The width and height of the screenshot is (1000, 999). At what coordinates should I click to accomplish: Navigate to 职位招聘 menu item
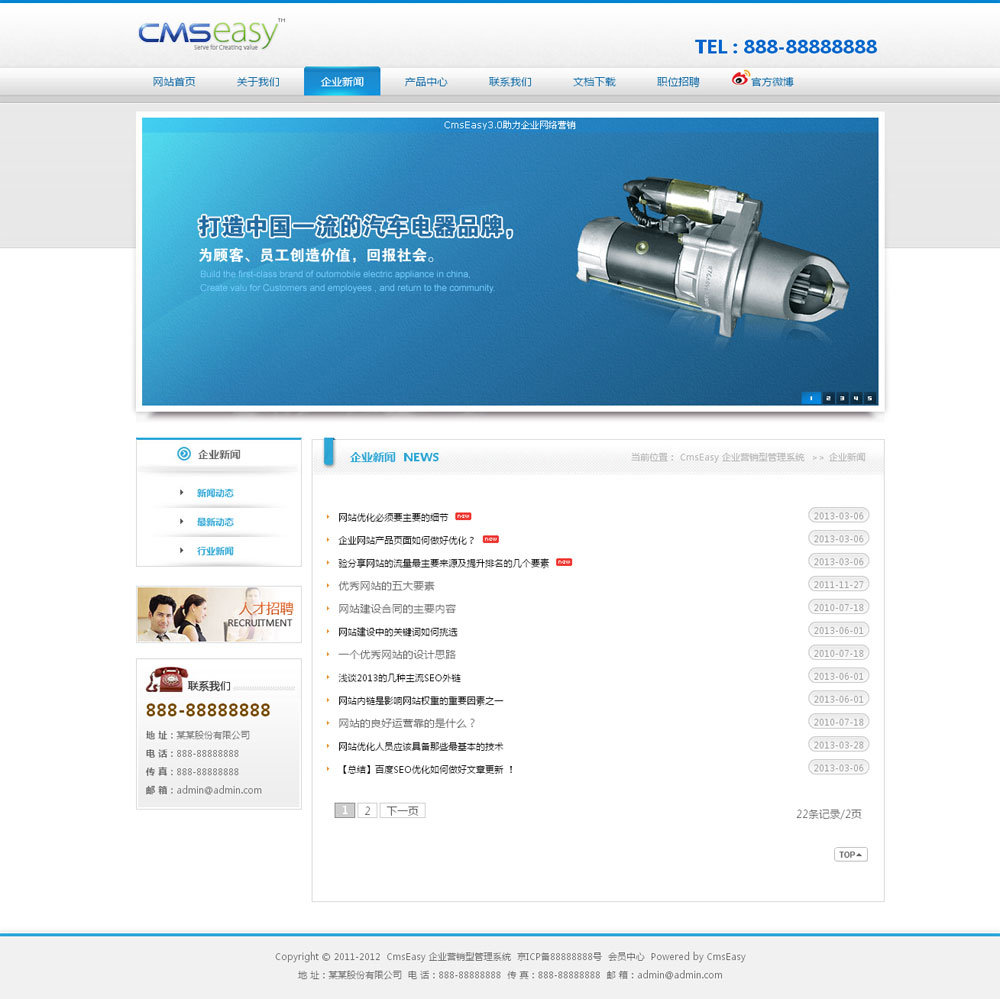pyautogui.click(x=678, y=82)
